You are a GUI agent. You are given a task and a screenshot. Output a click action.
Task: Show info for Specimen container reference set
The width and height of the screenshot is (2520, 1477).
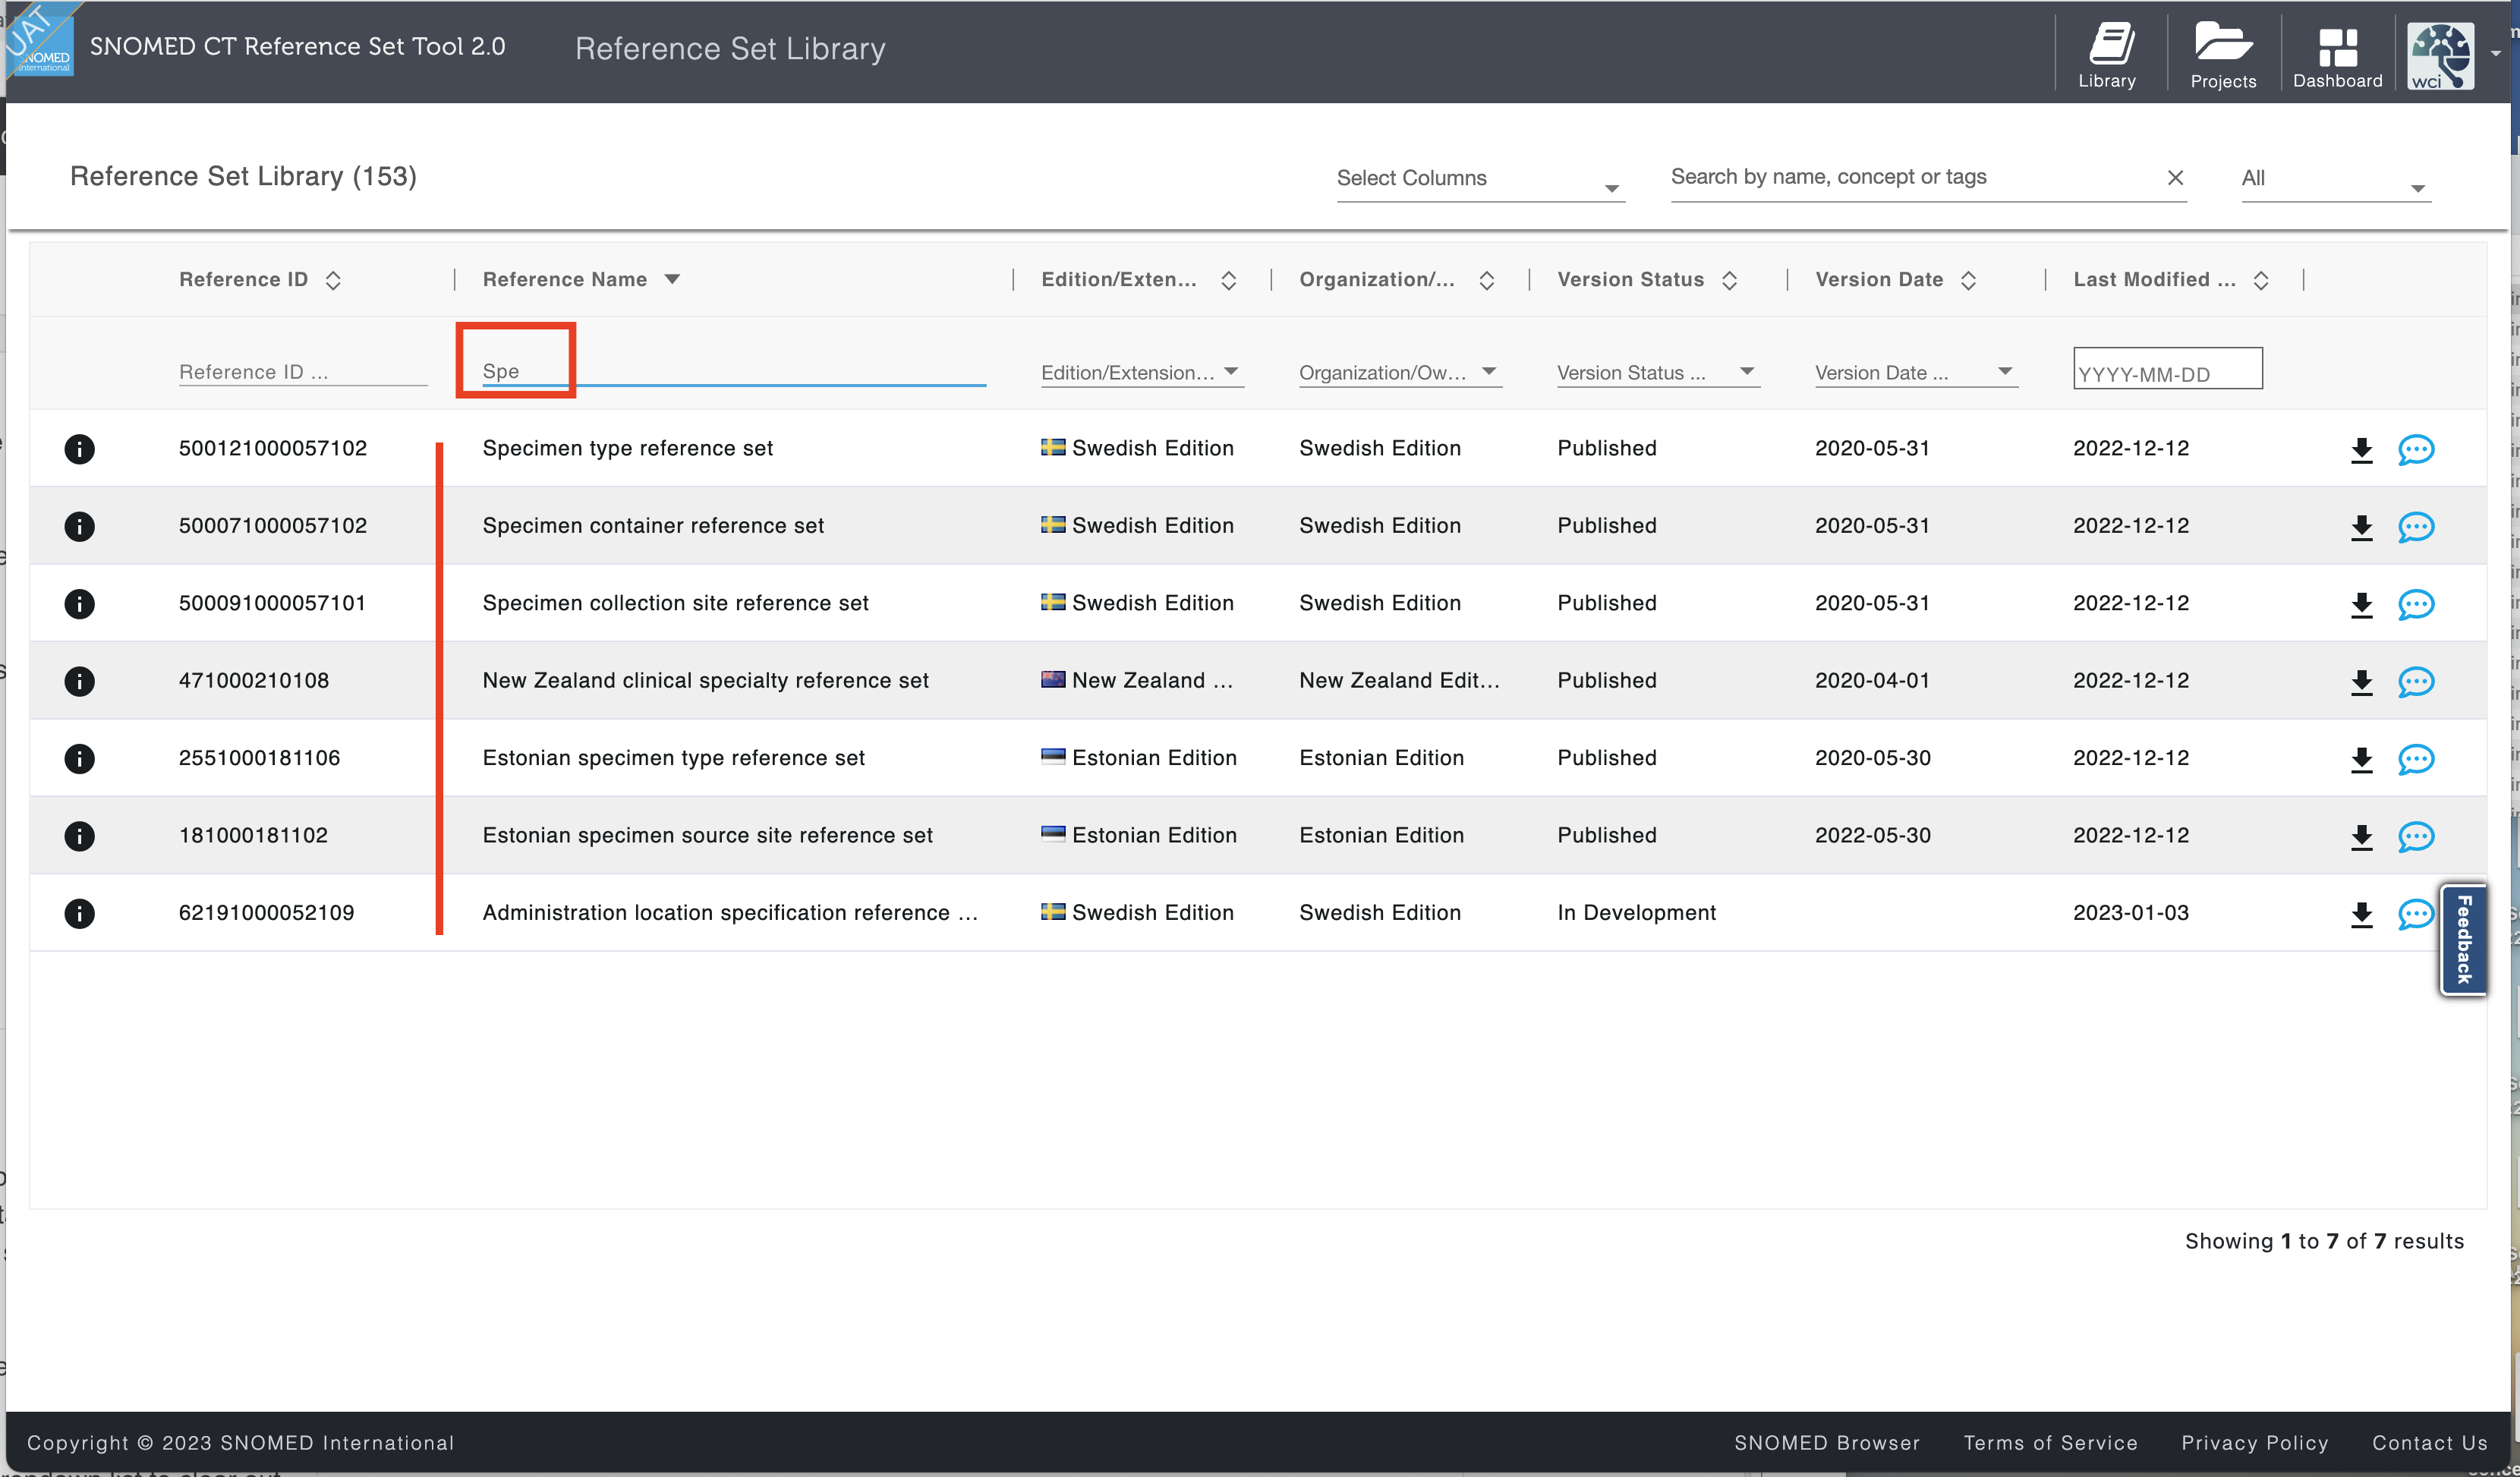point(79,526)
